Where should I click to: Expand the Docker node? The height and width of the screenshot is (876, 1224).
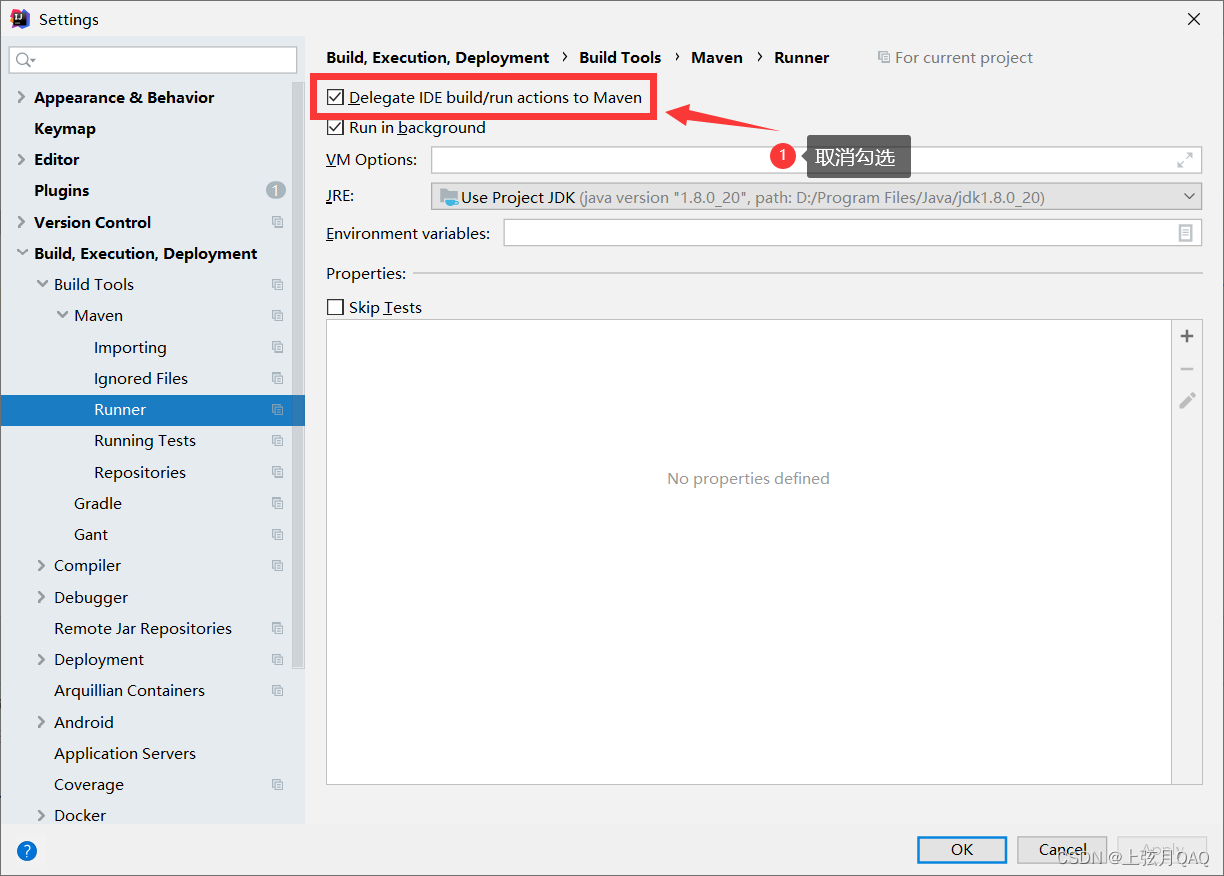pos(42,815)
